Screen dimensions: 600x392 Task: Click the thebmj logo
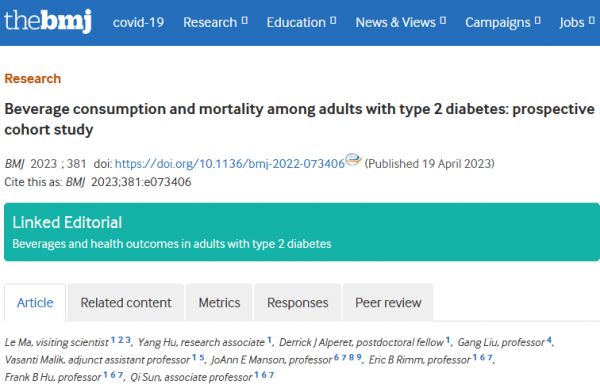pos(48,21)
